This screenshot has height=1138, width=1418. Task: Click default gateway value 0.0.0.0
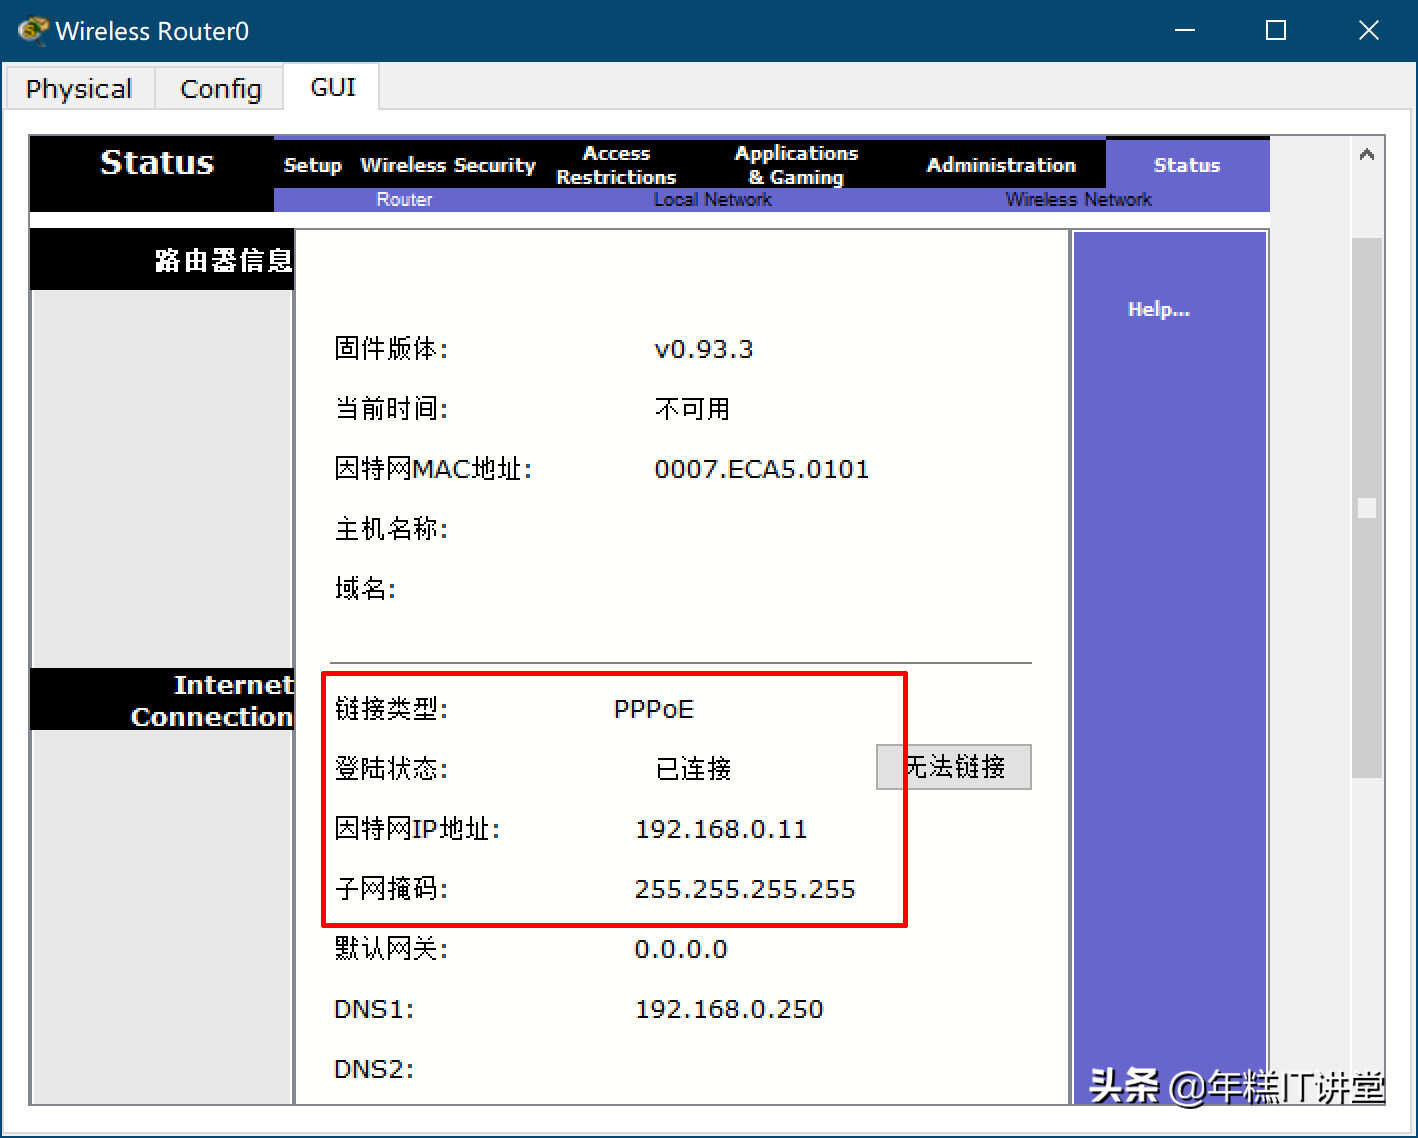tap(681, 949)
